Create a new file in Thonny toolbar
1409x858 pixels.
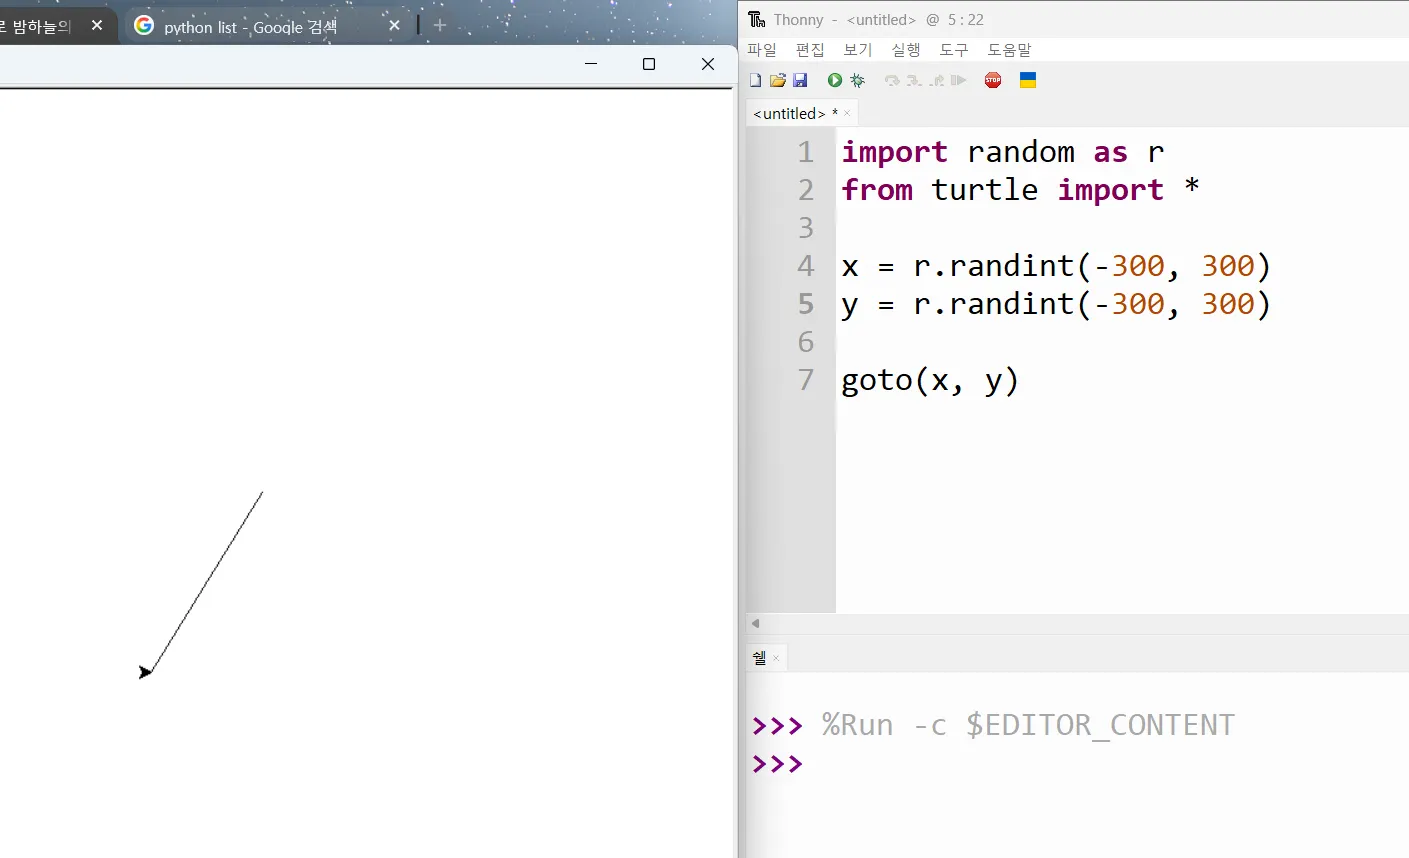point(755,80)
